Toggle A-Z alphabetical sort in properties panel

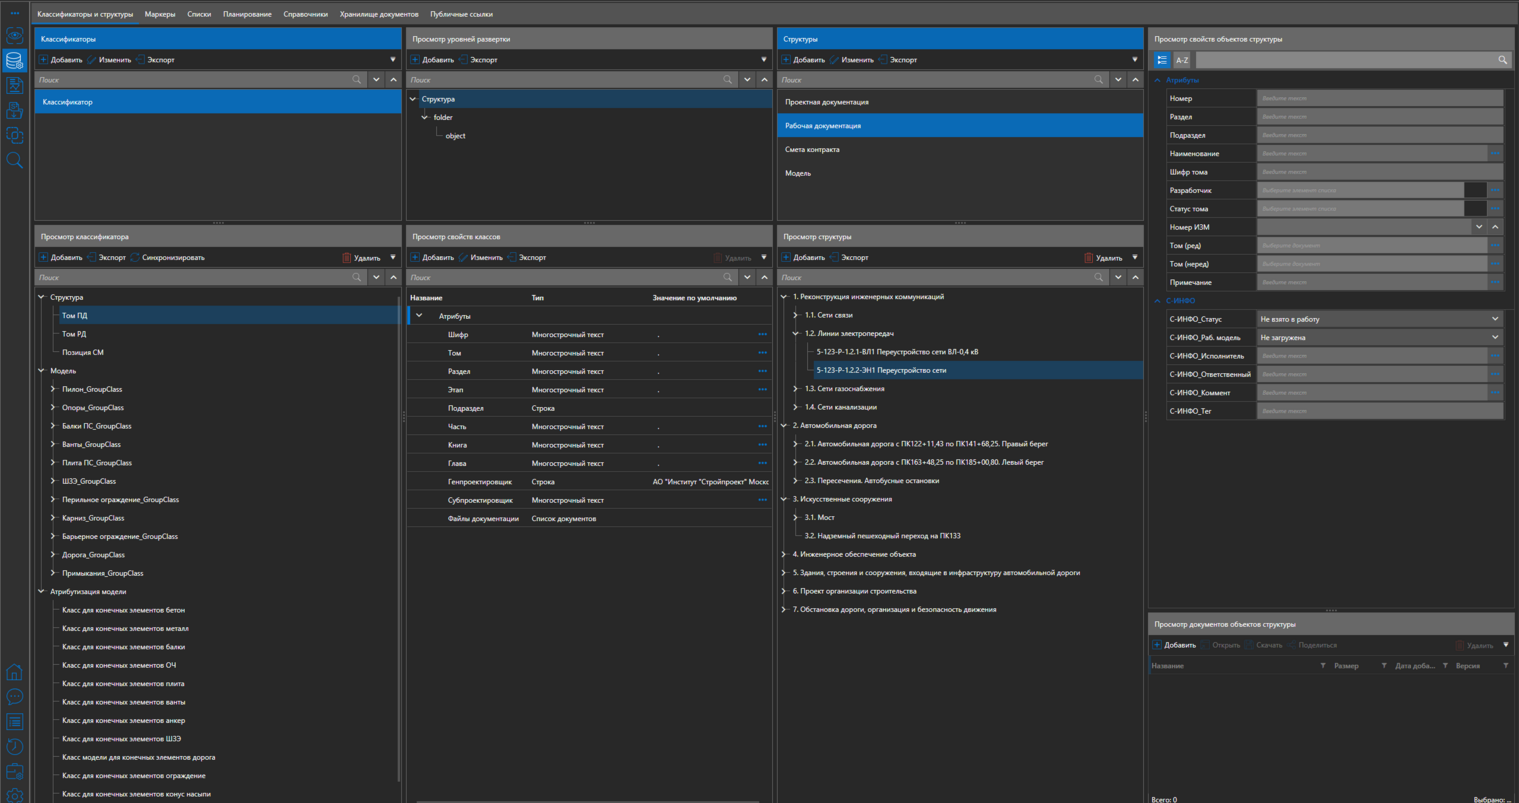point(1182,60)
